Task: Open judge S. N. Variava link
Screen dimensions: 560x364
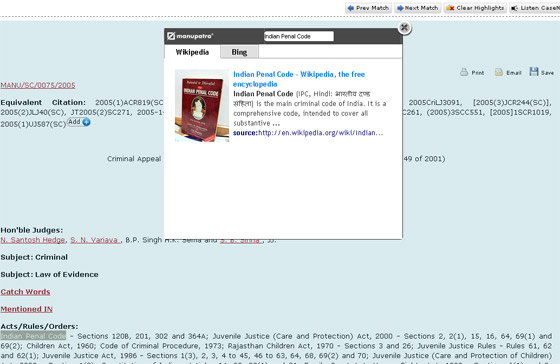Action: click(x=95, y=240)
